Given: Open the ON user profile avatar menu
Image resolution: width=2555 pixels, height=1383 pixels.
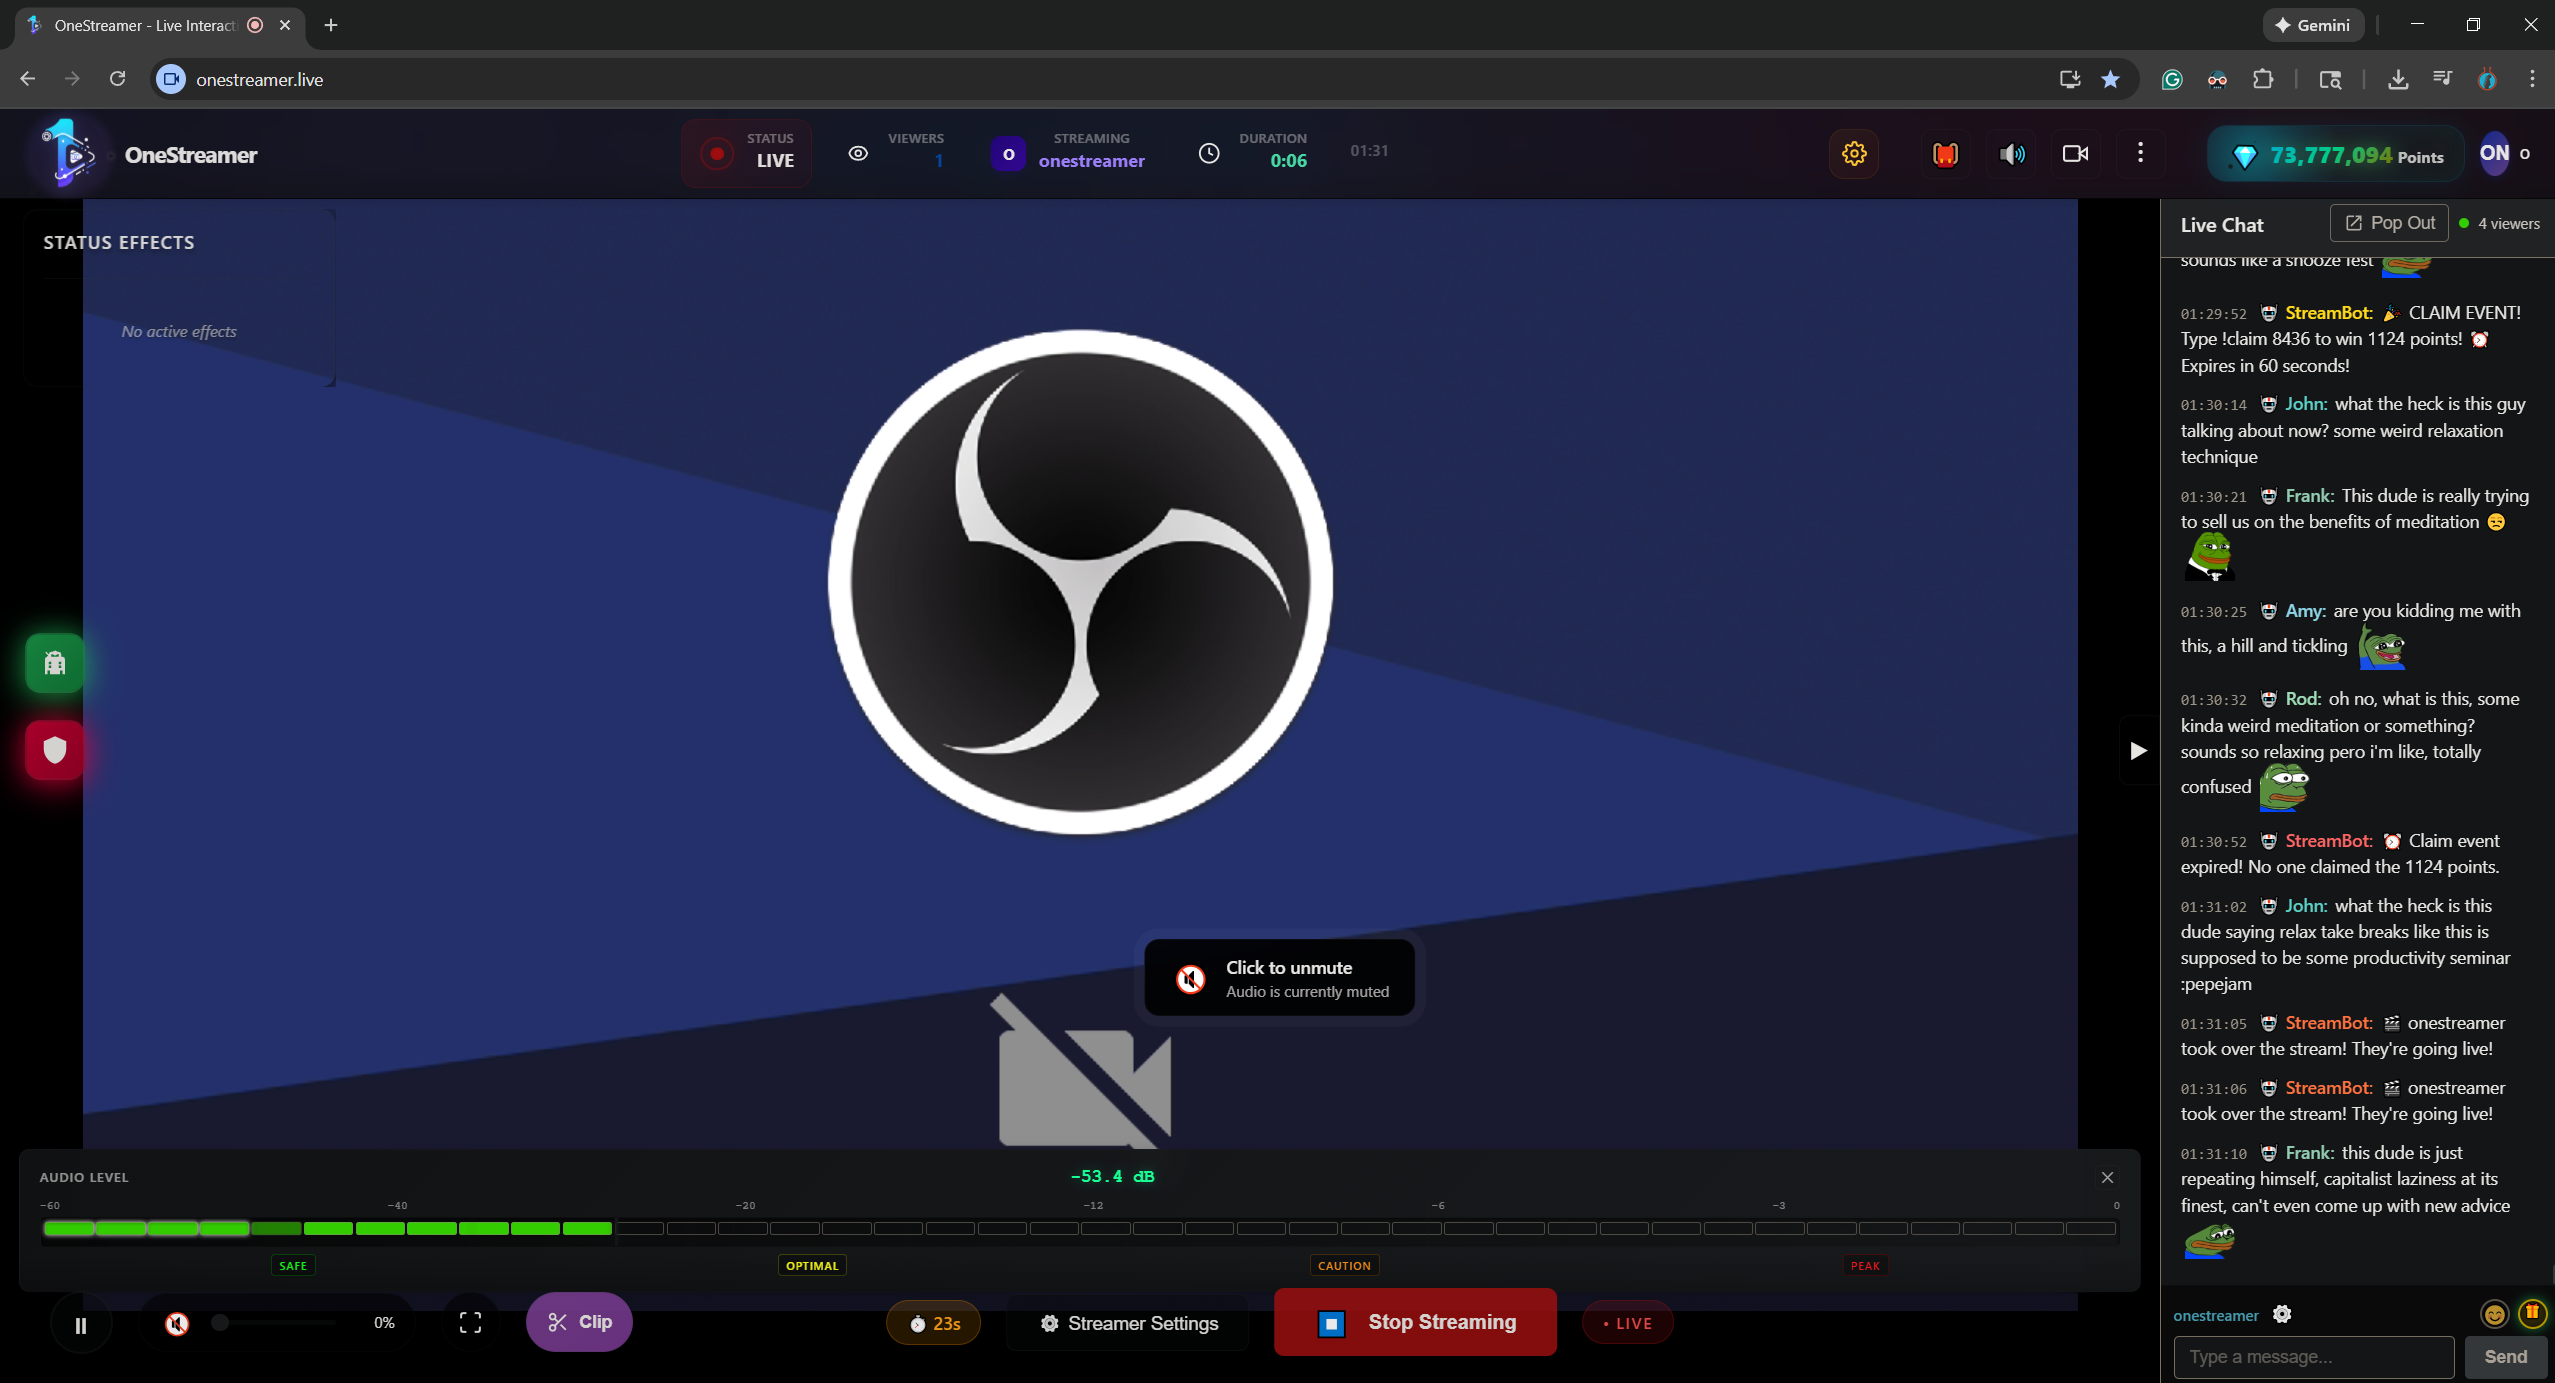Looking at the screenshot, I should pyautogui.click(x=2494, y=154).
